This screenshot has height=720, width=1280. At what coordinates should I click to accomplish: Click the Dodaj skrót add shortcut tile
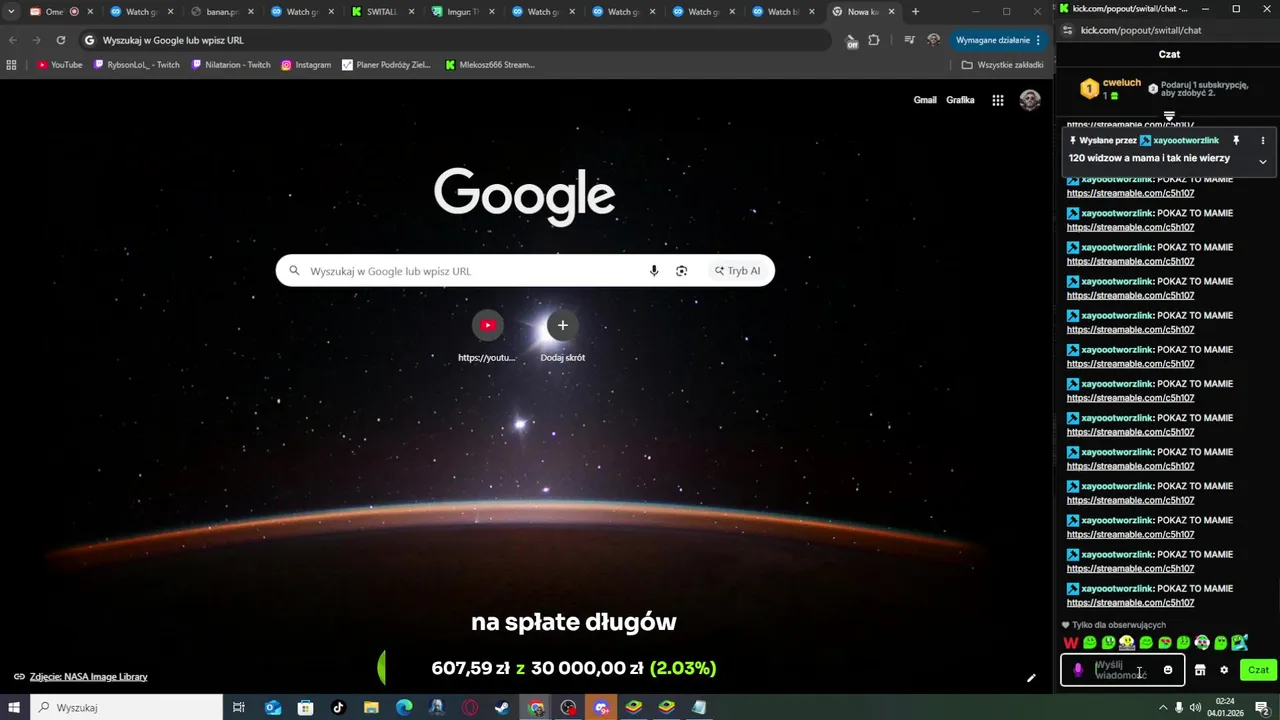(562, 336)
